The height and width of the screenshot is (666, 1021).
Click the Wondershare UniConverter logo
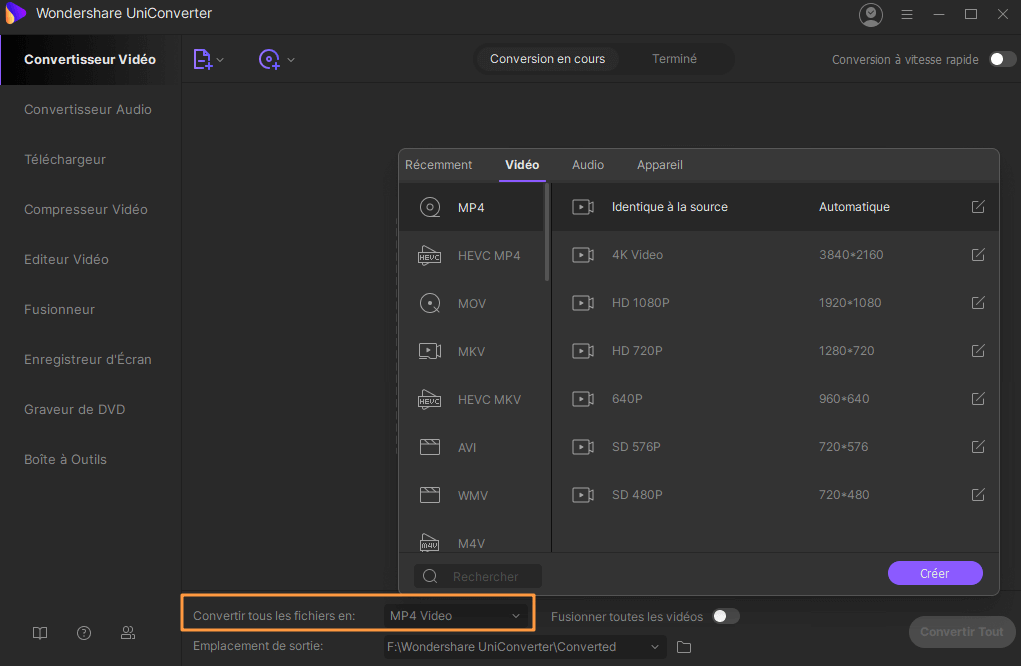(x=14, y=13)
